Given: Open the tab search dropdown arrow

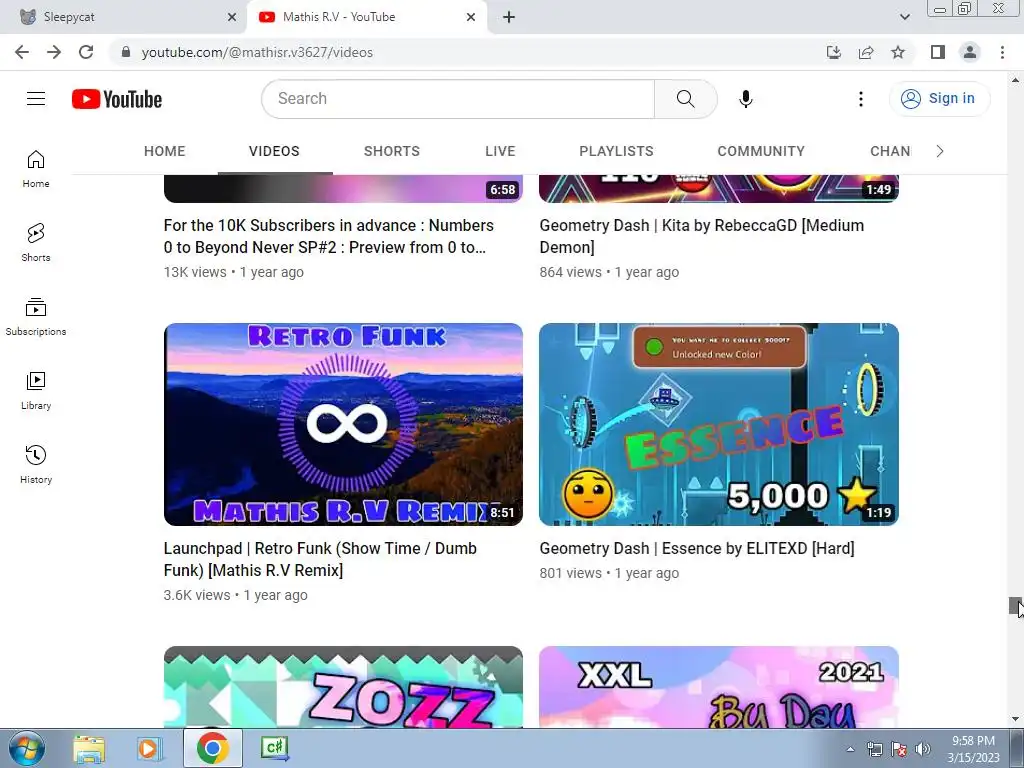Looking at the screenshot, I should pyautogui.click(x=904, y=17).
